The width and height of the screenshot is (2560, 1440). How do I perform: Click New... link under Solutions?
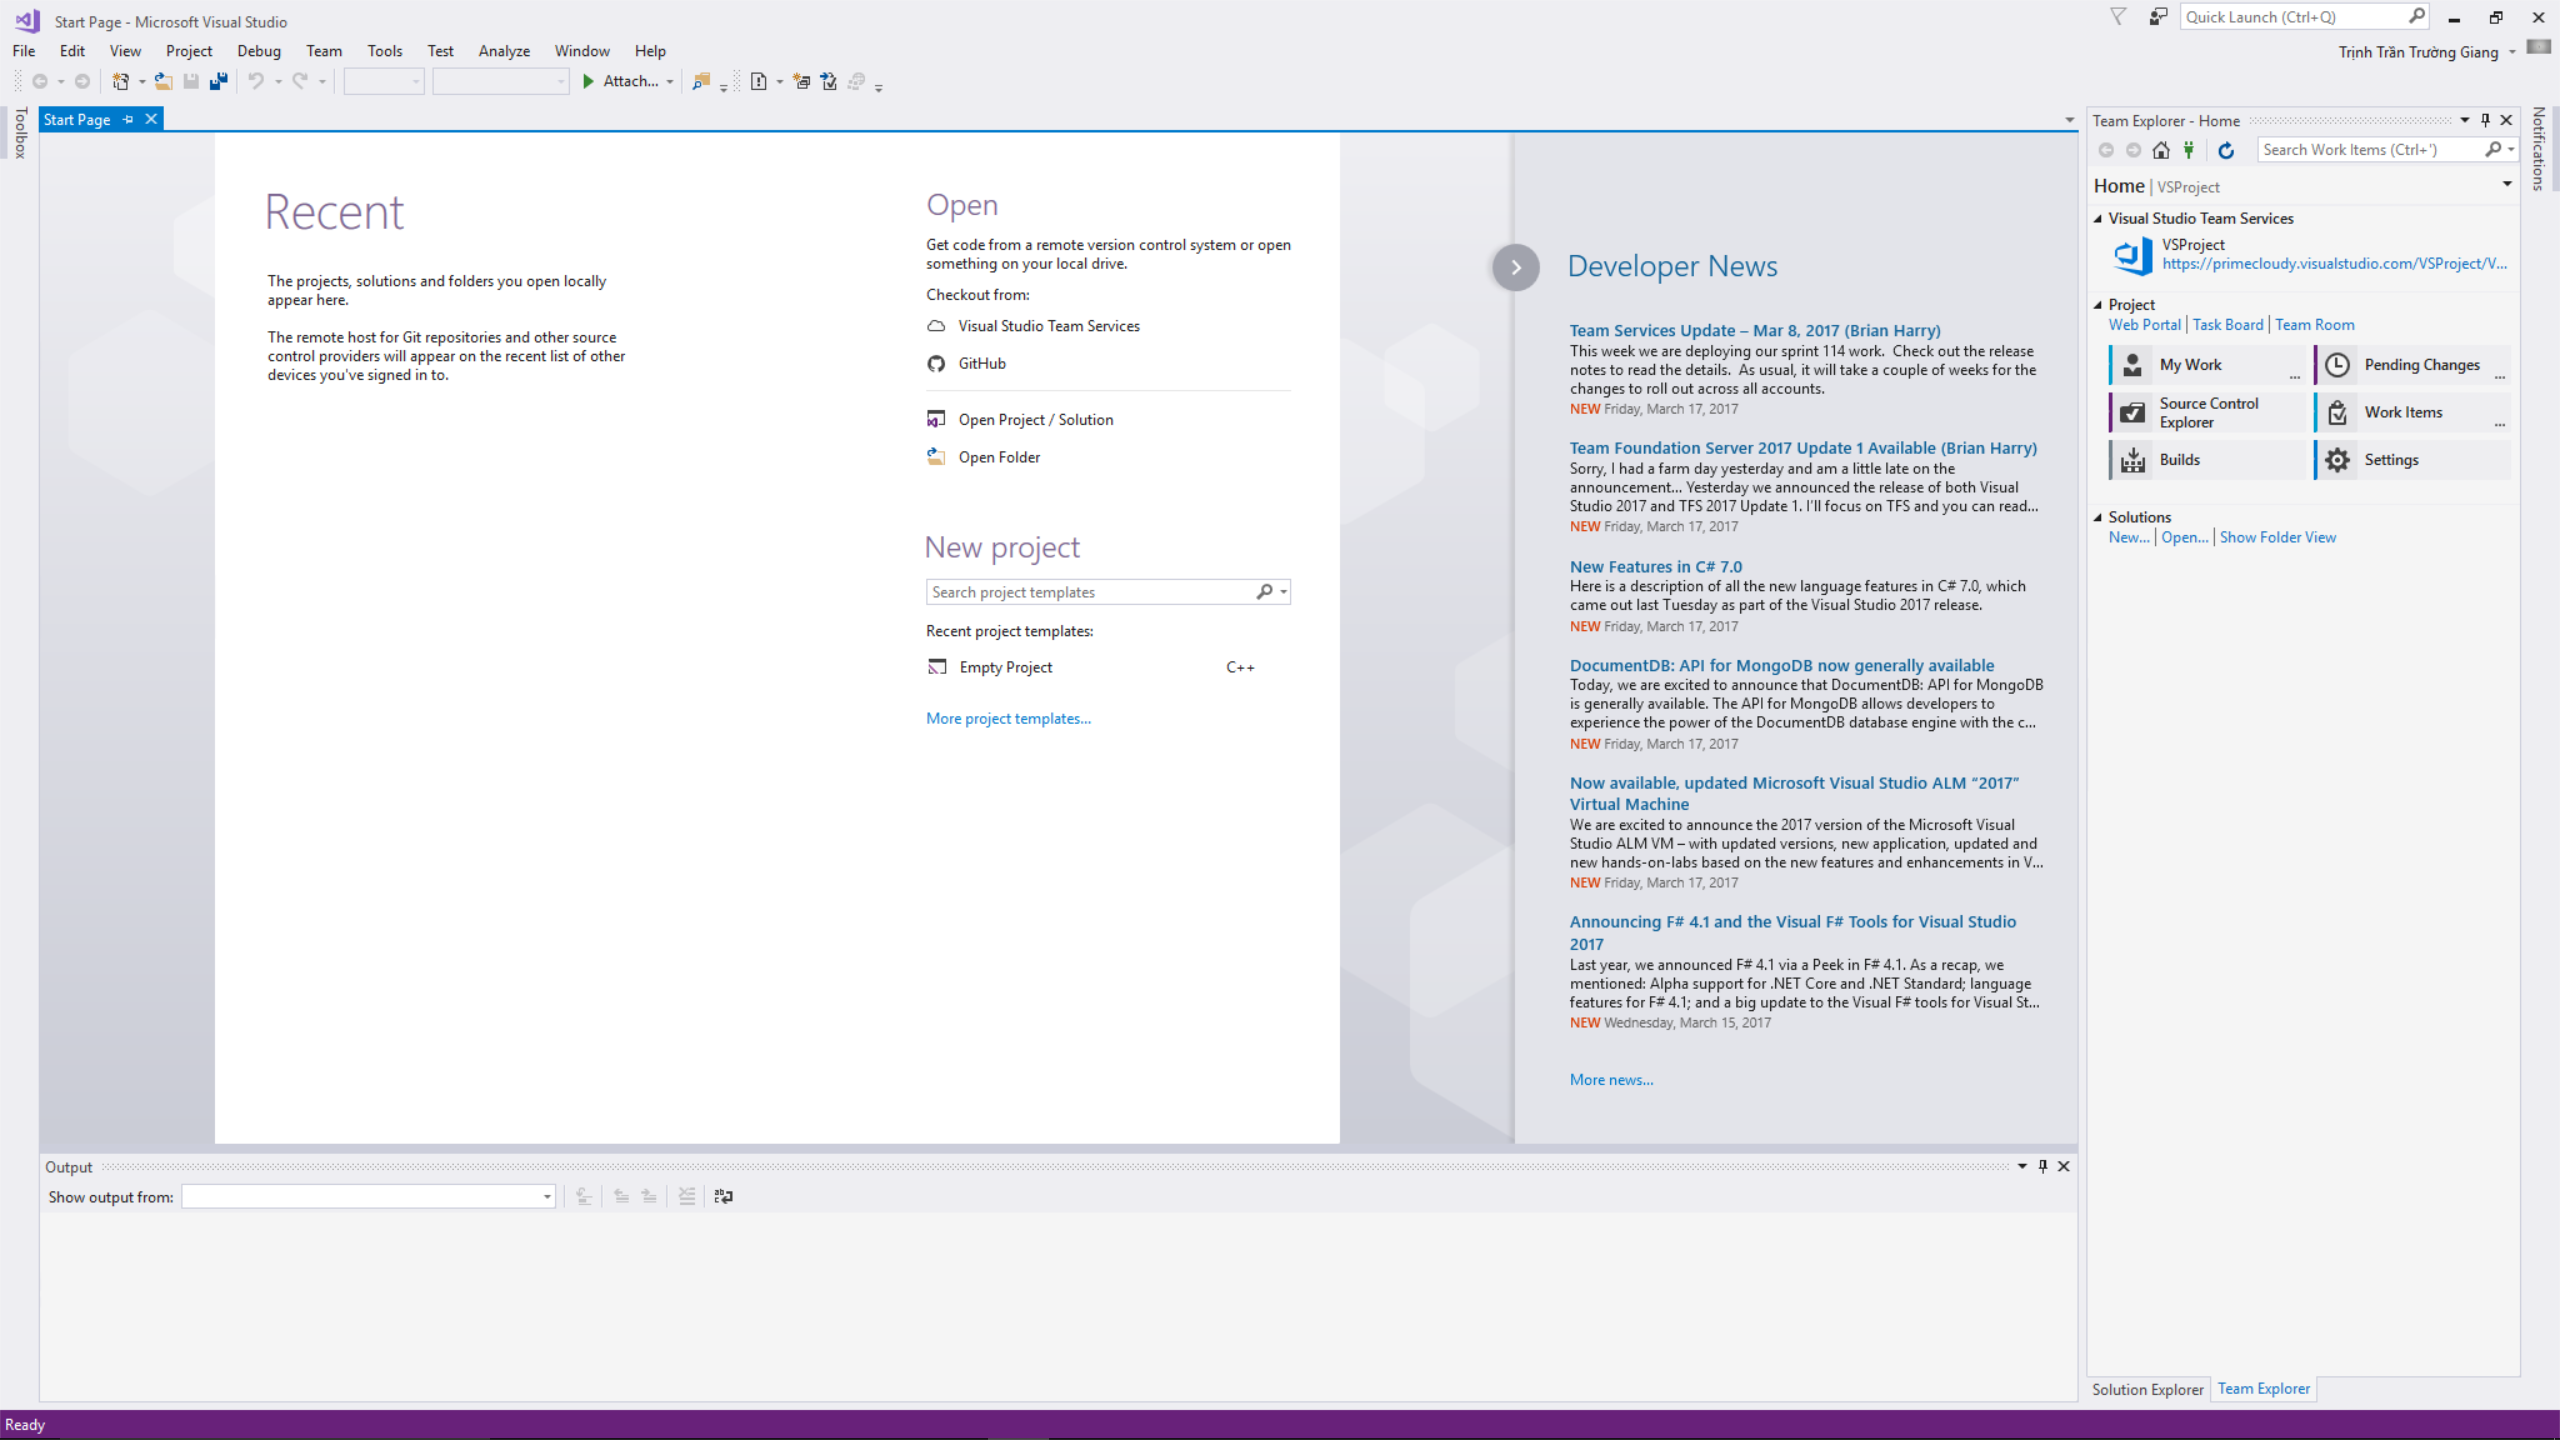point(2129,538)
